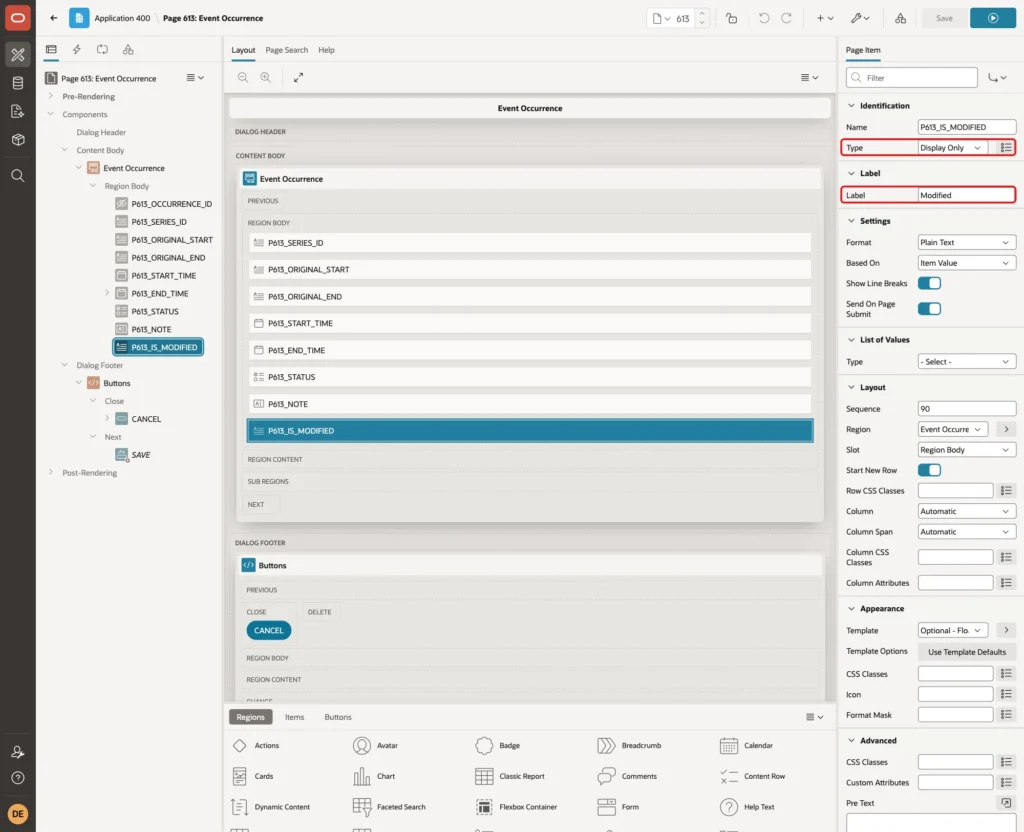The width and height of the screenshot is (1024, 832).
Task: Open the App Builder icon in sidebar
Action: (x=18, y=55)
